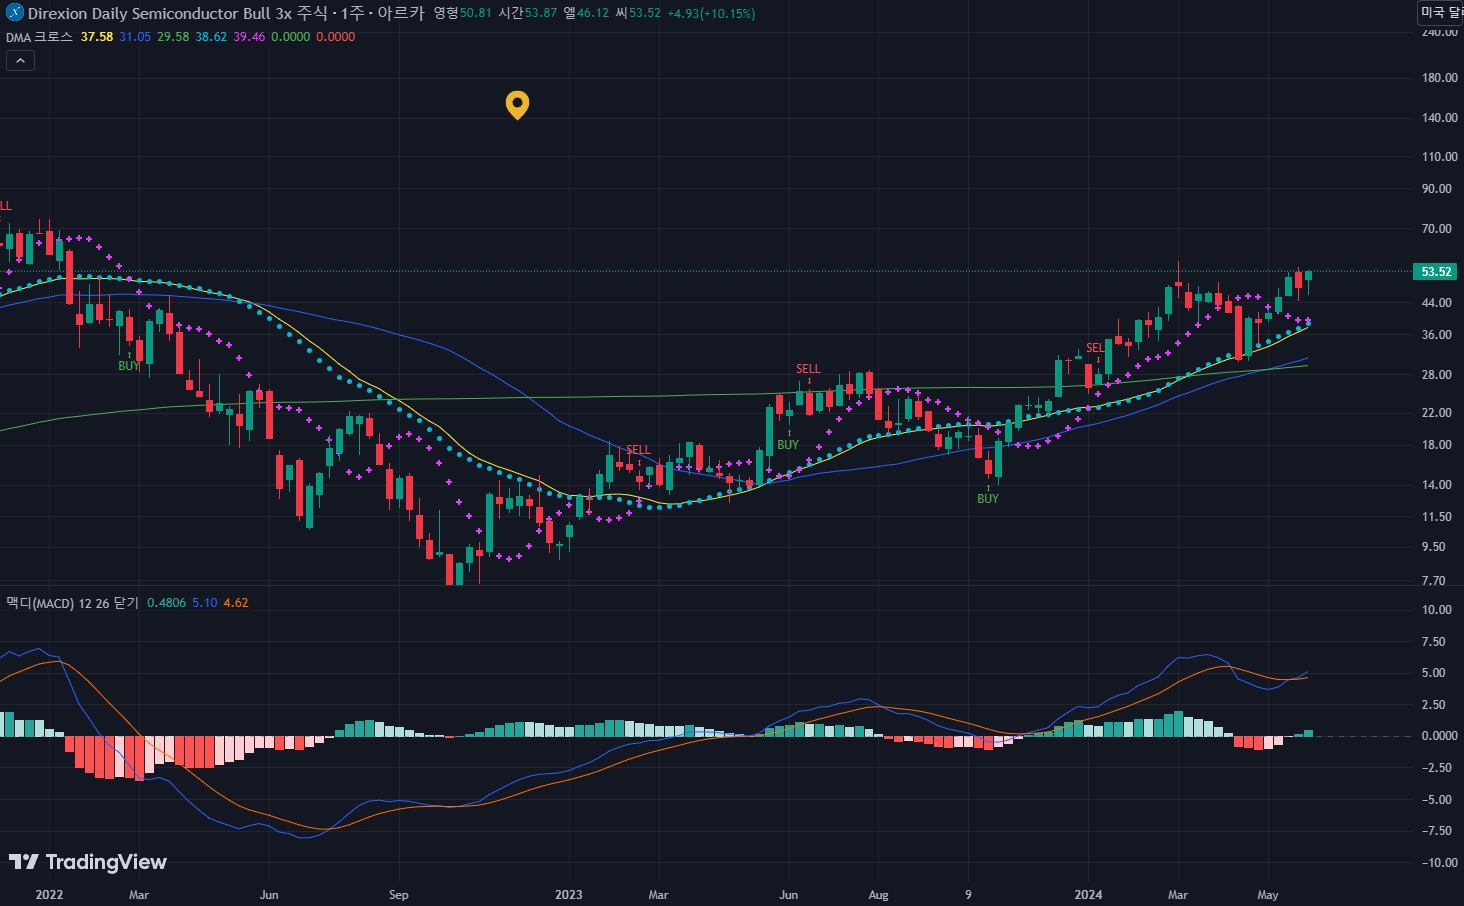Image resolution: width=1464 pixels, height=906 pixels.
Task: Click the low value 46.12 in header
Action: point(593,13)
